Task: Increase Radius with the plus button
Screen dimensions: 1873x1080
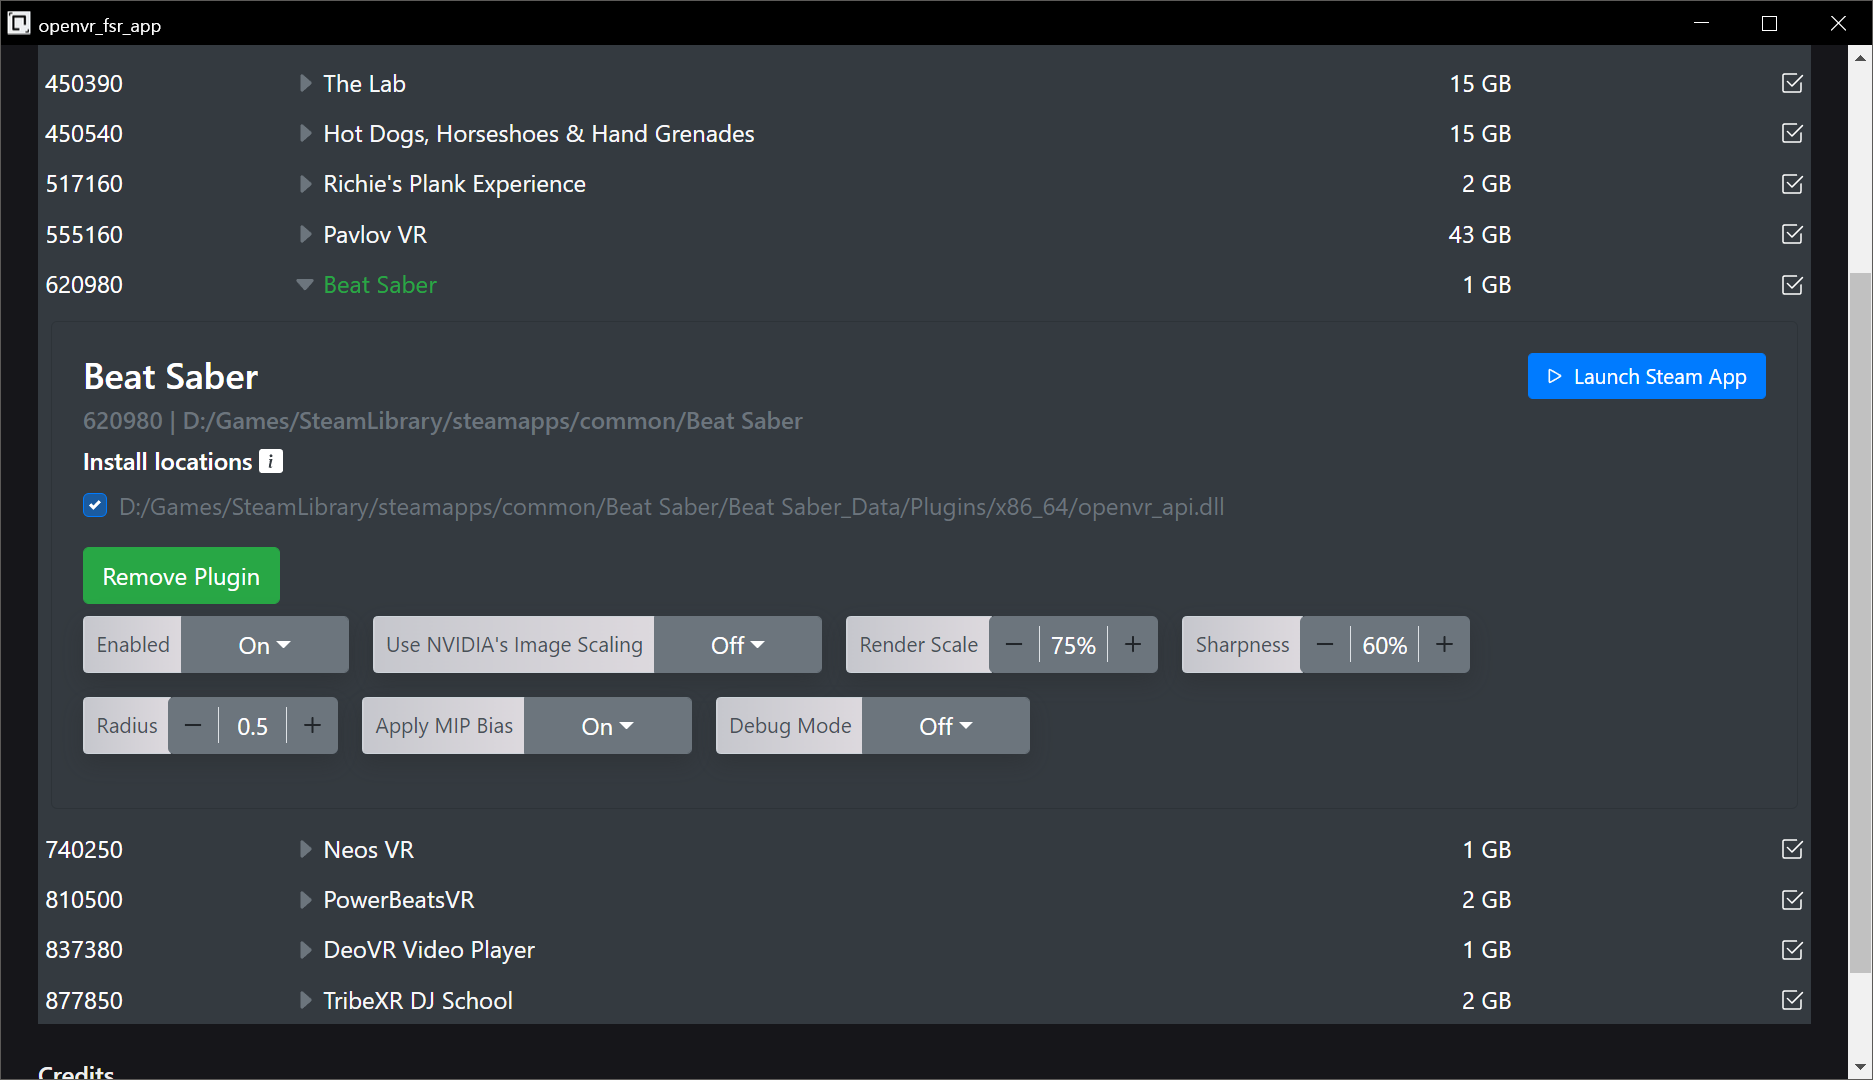Action: pyautogui.click(x=312, y=726)
